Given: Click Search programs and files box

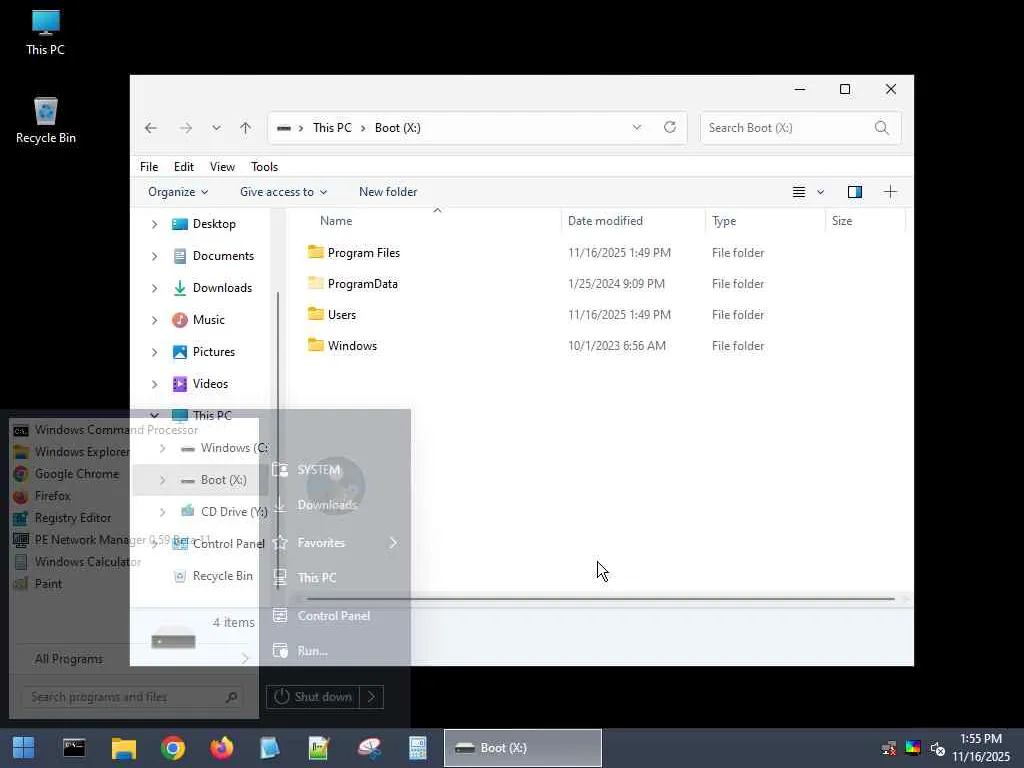Looking at the screenshot, I should [133, 697].
